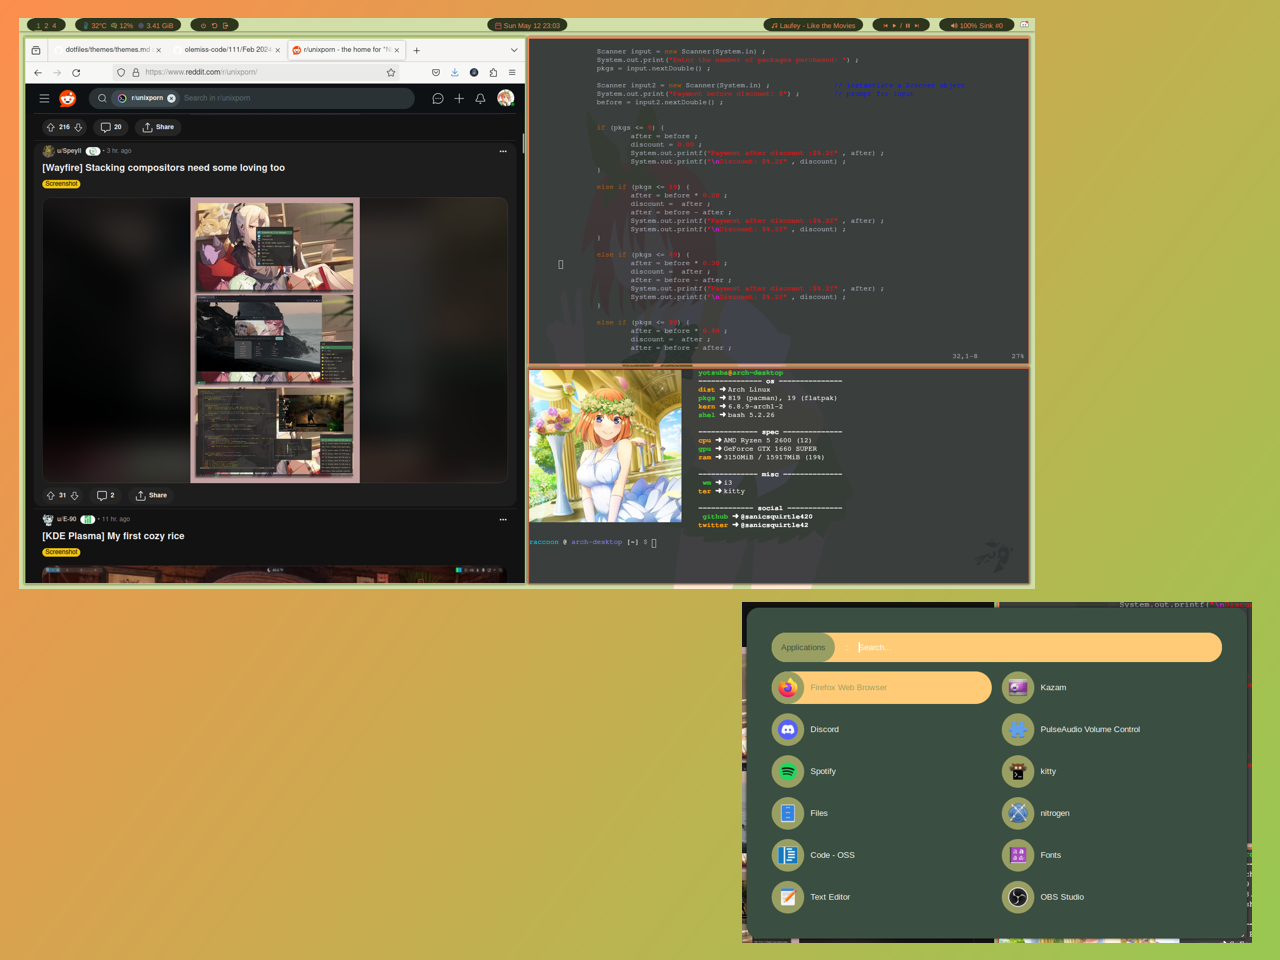The image size is (1280, 960).
Task: Switch to workspace 2 in the bar
Action: 46,25
